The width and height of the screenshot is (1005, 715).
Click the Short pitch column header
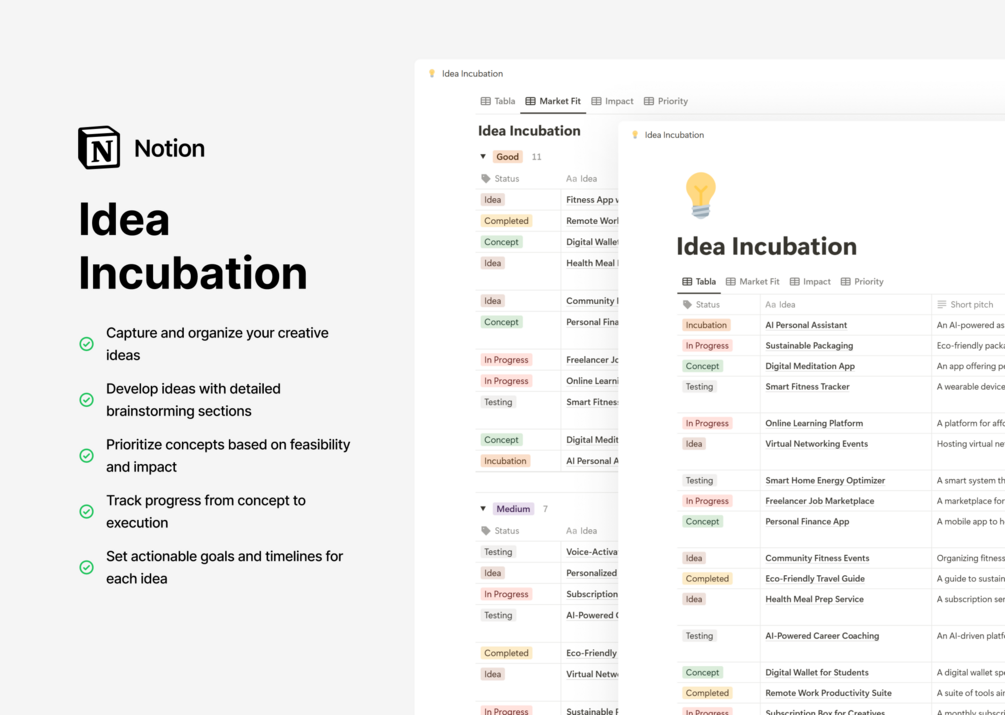click(x=965, y=304)
